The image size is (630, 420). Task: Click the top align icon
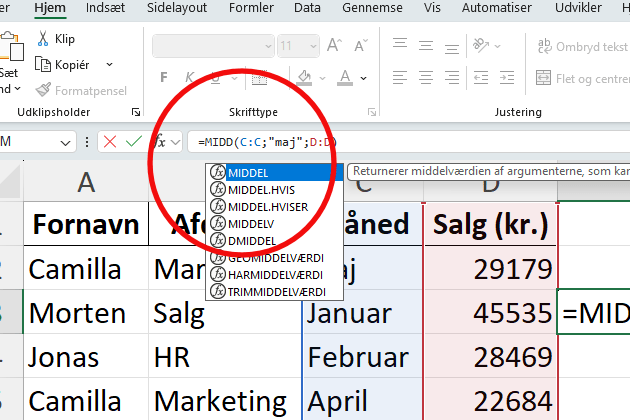[400, 45]
